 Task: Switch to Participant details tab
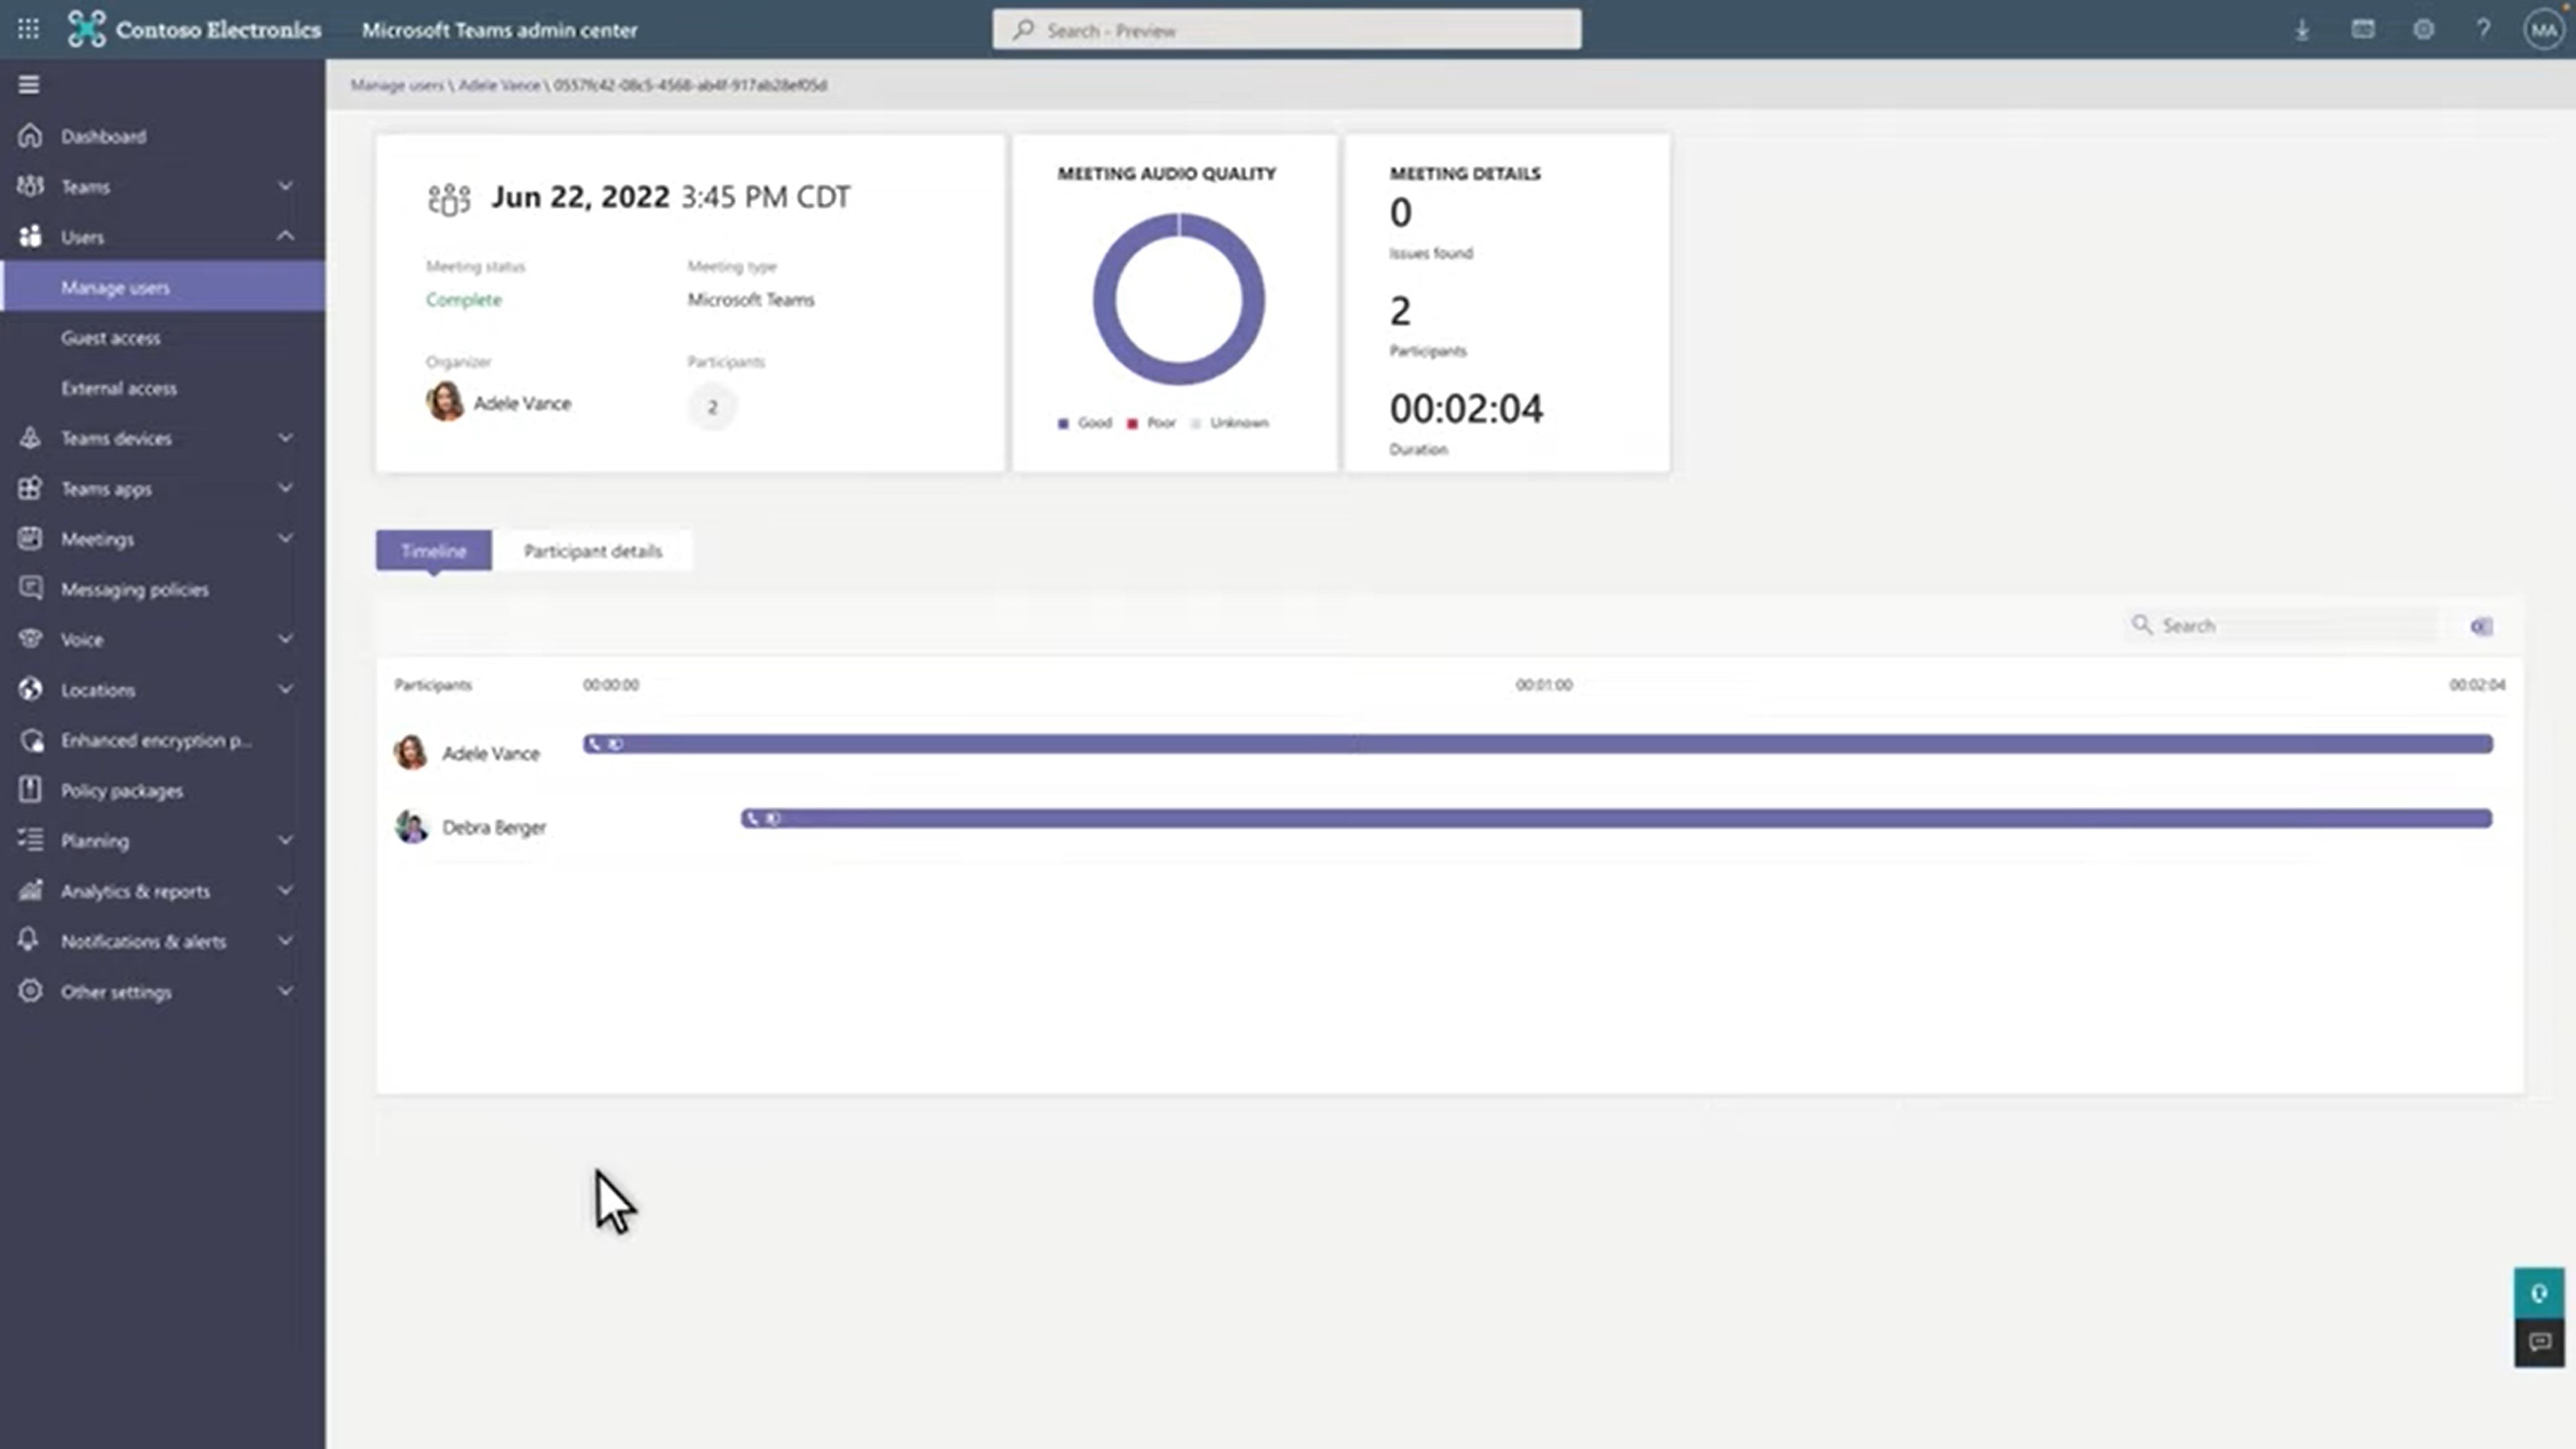click(x=593, y=550)
